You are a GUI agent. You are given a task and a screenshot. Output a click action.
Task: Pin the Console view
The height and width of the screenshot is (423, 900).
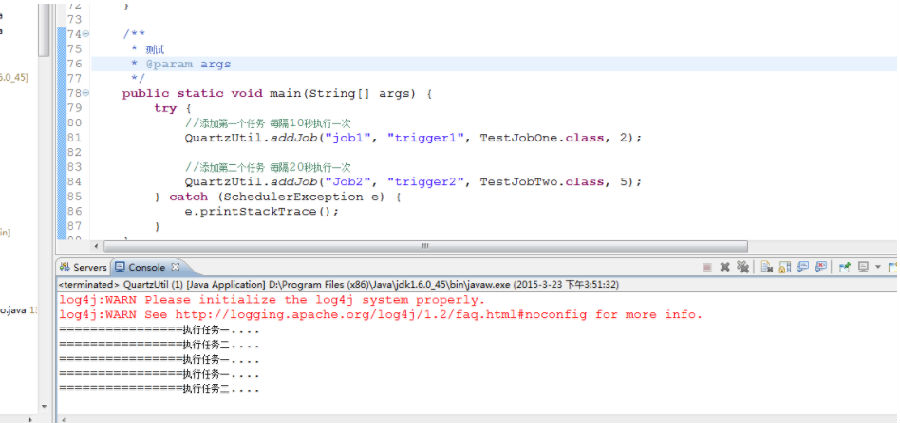tap(844, 267)
